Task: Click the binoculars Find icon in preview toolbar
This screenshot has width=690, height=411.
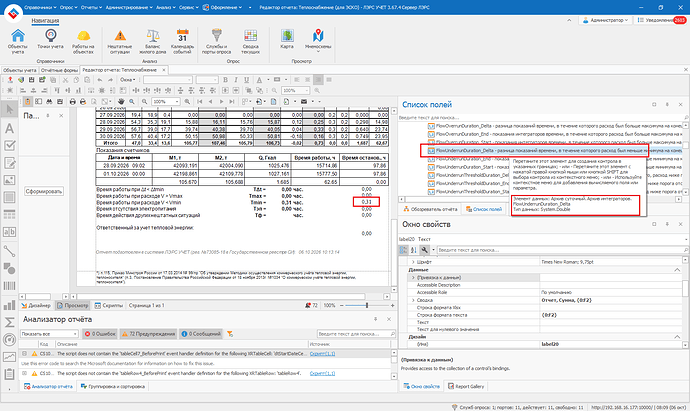Action: click(50, 102)
